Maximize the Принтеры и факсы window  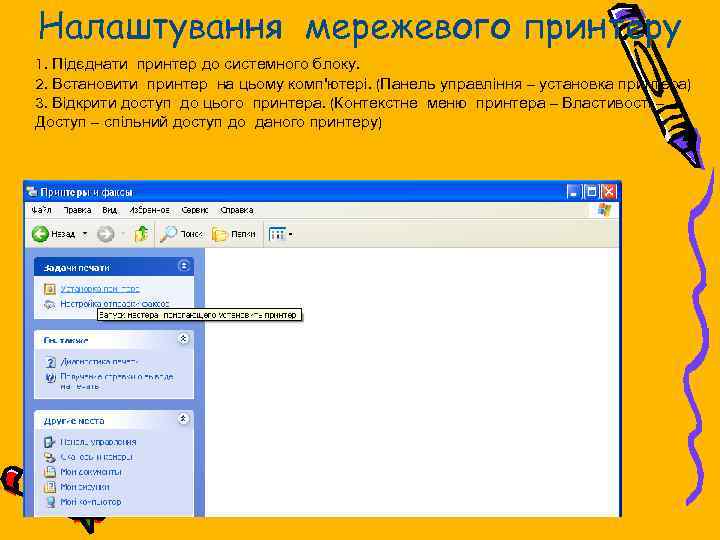[591, 191]
